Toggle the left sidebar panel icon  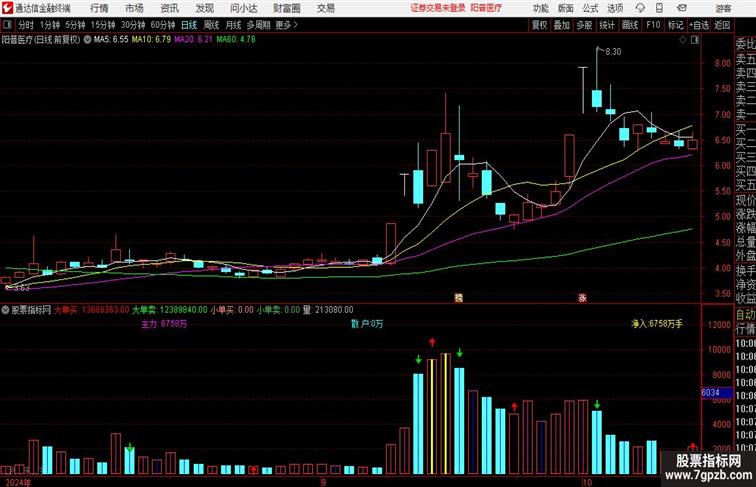pyautogui.click(x=7, y=25)
